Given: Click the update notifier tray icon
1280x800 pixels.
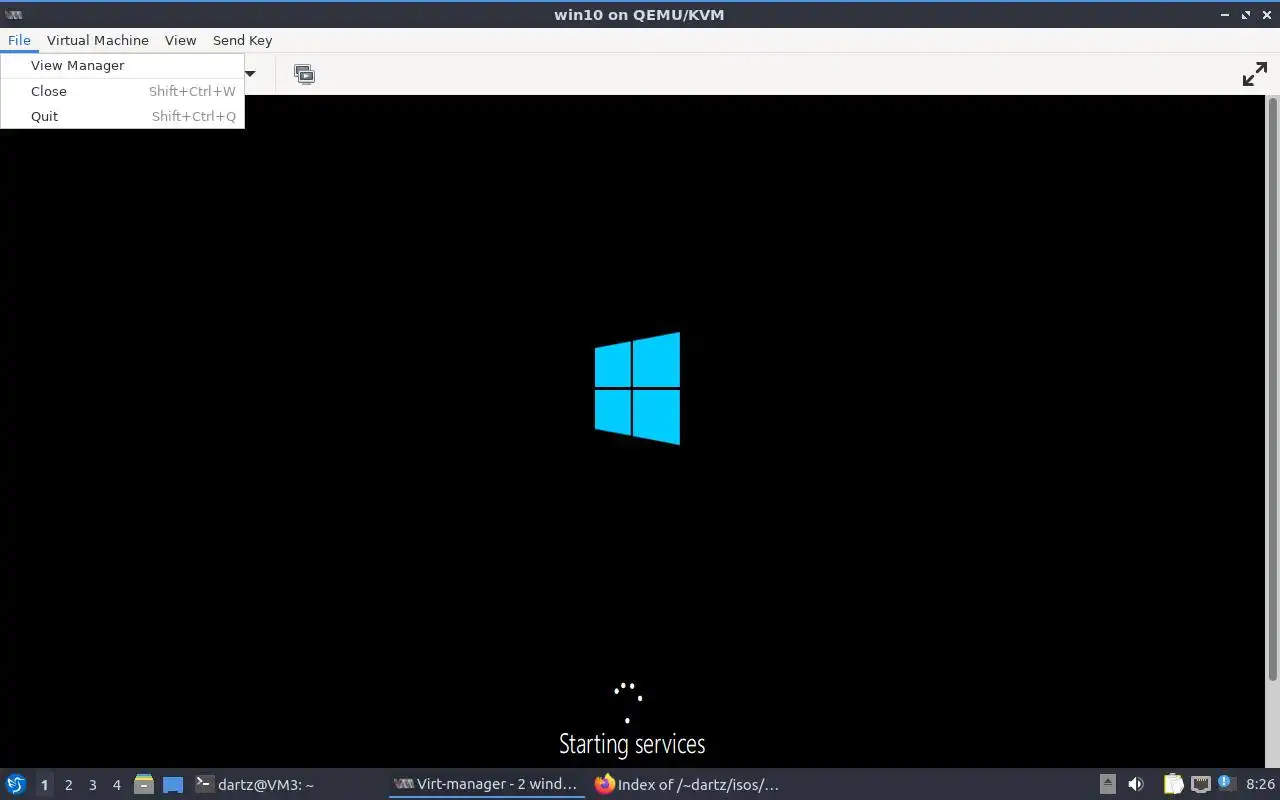Looking at the screenshot, I should pyautogui.click(x=1225, y=783).
